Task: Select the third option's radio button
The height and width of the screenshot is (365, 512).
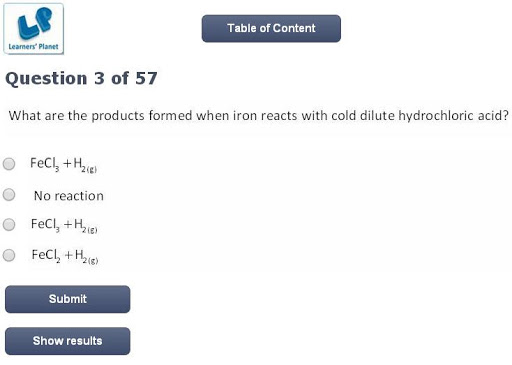Action: click(9, 224)
